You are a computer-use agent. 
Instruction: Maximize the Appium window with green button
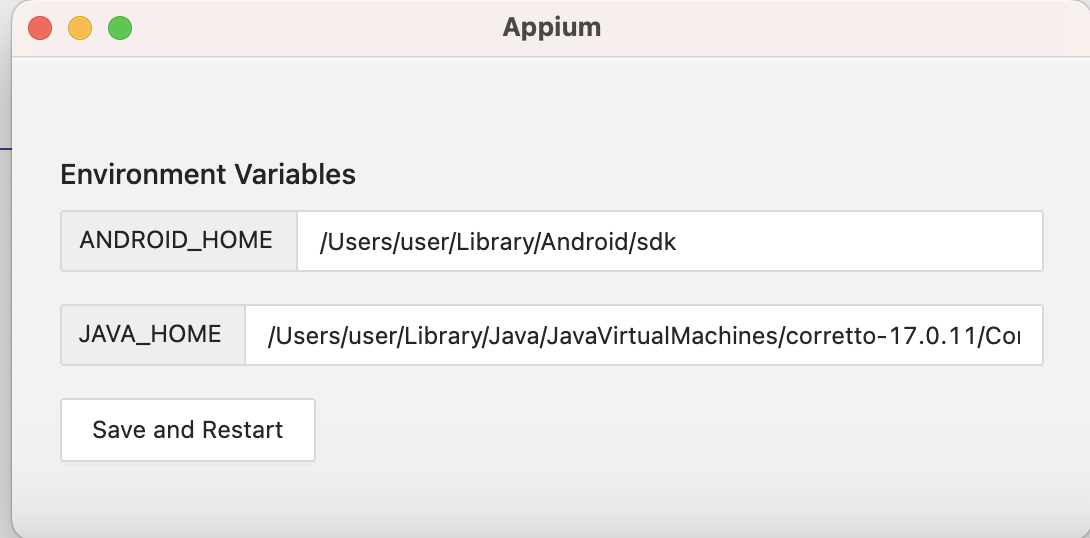tap(120, 28)
